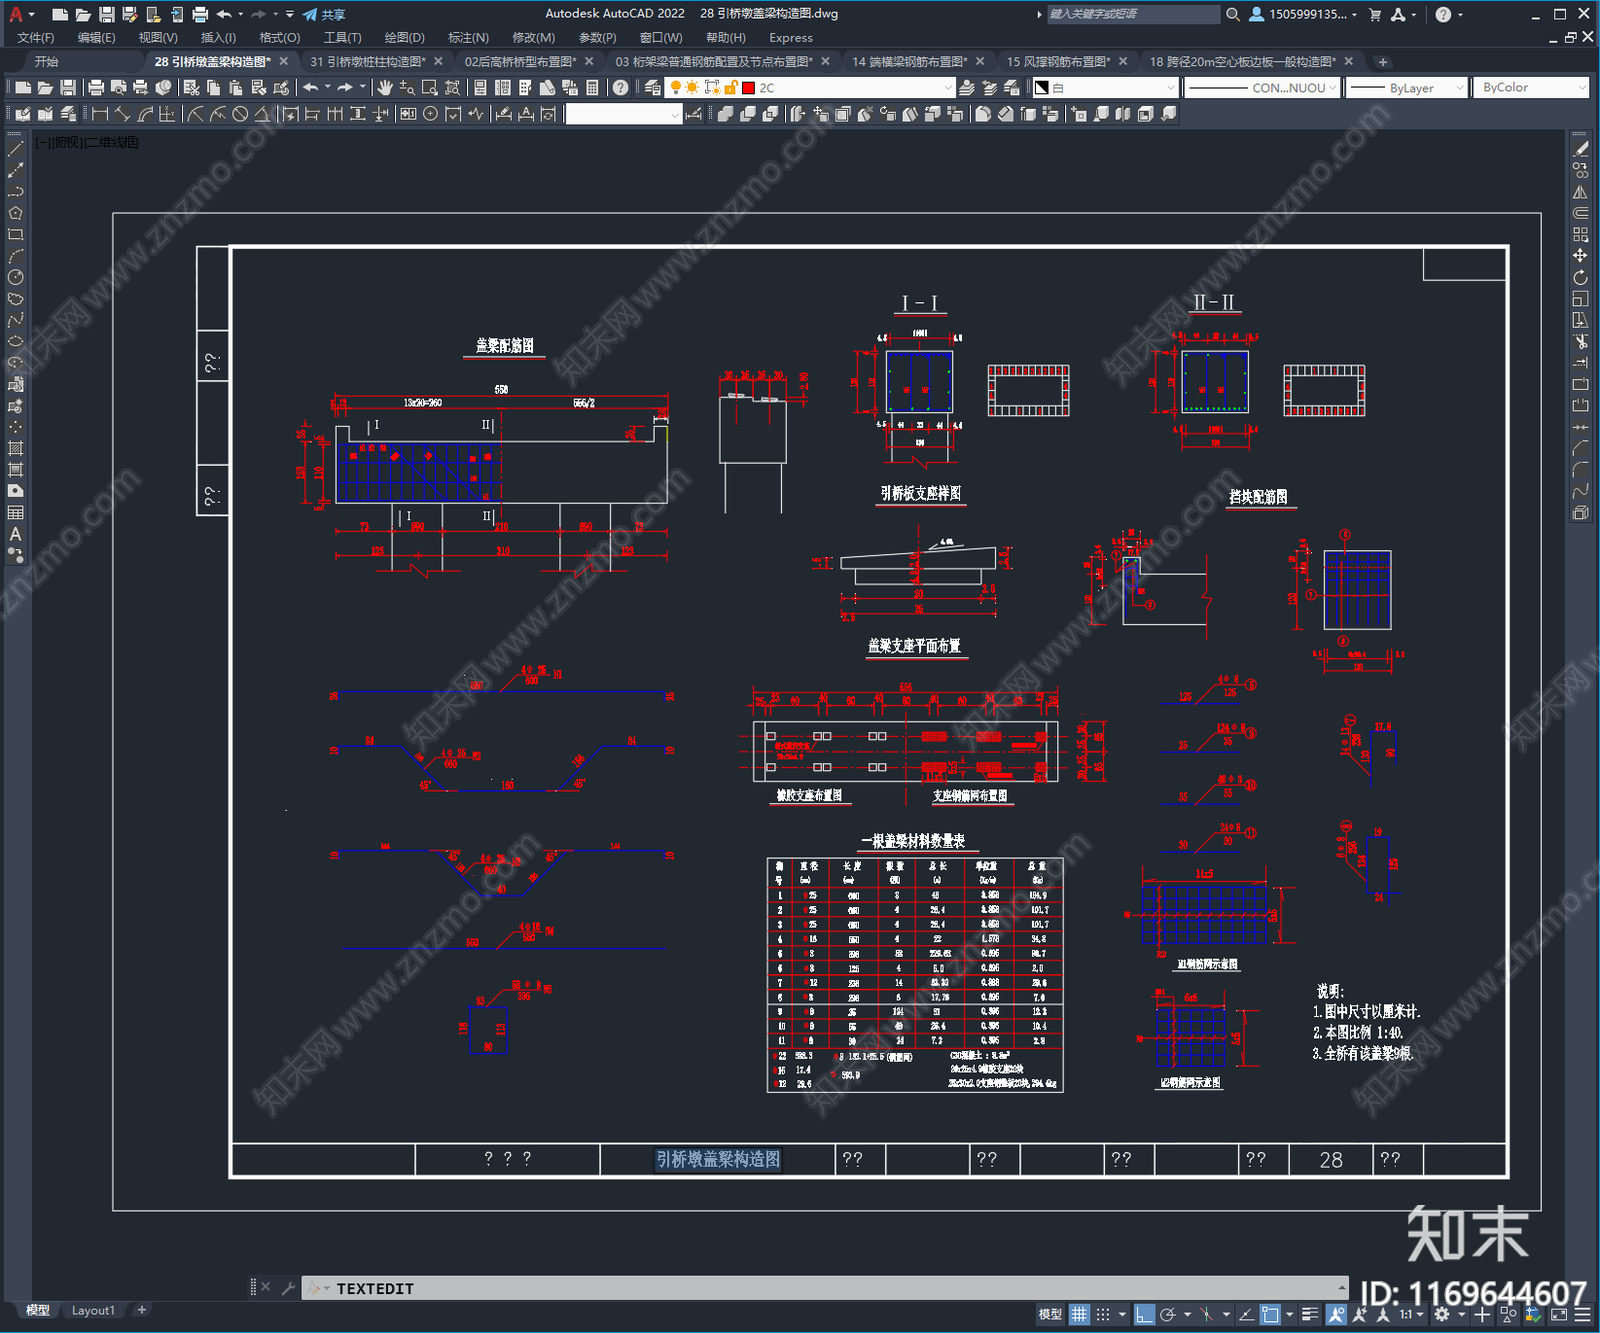
Task: Switch to the 31 引桥墩桩柱构造图 tab
Action: 368,61
